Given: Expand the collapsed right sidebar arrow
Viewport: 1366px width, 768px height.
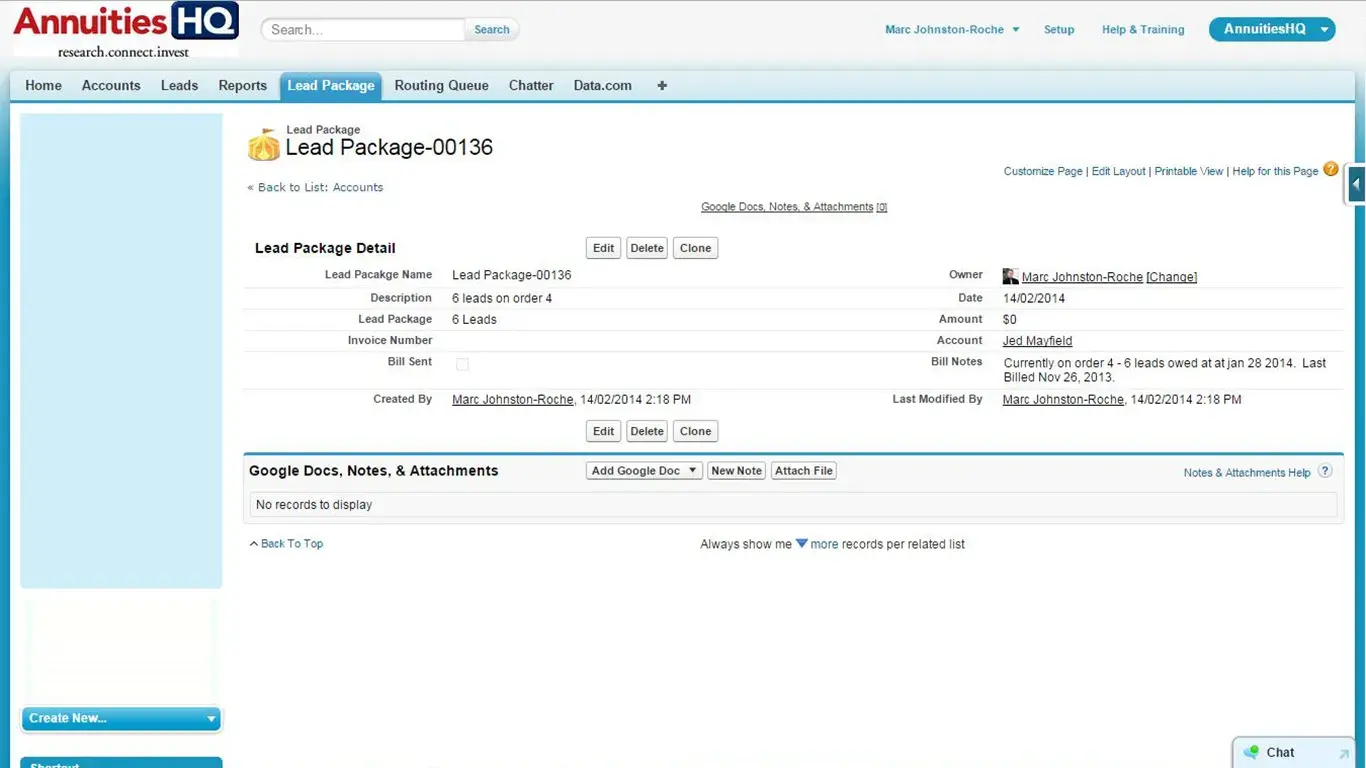Looking at the screenshot, I should pyautogui.click(x=1356, y=184).
